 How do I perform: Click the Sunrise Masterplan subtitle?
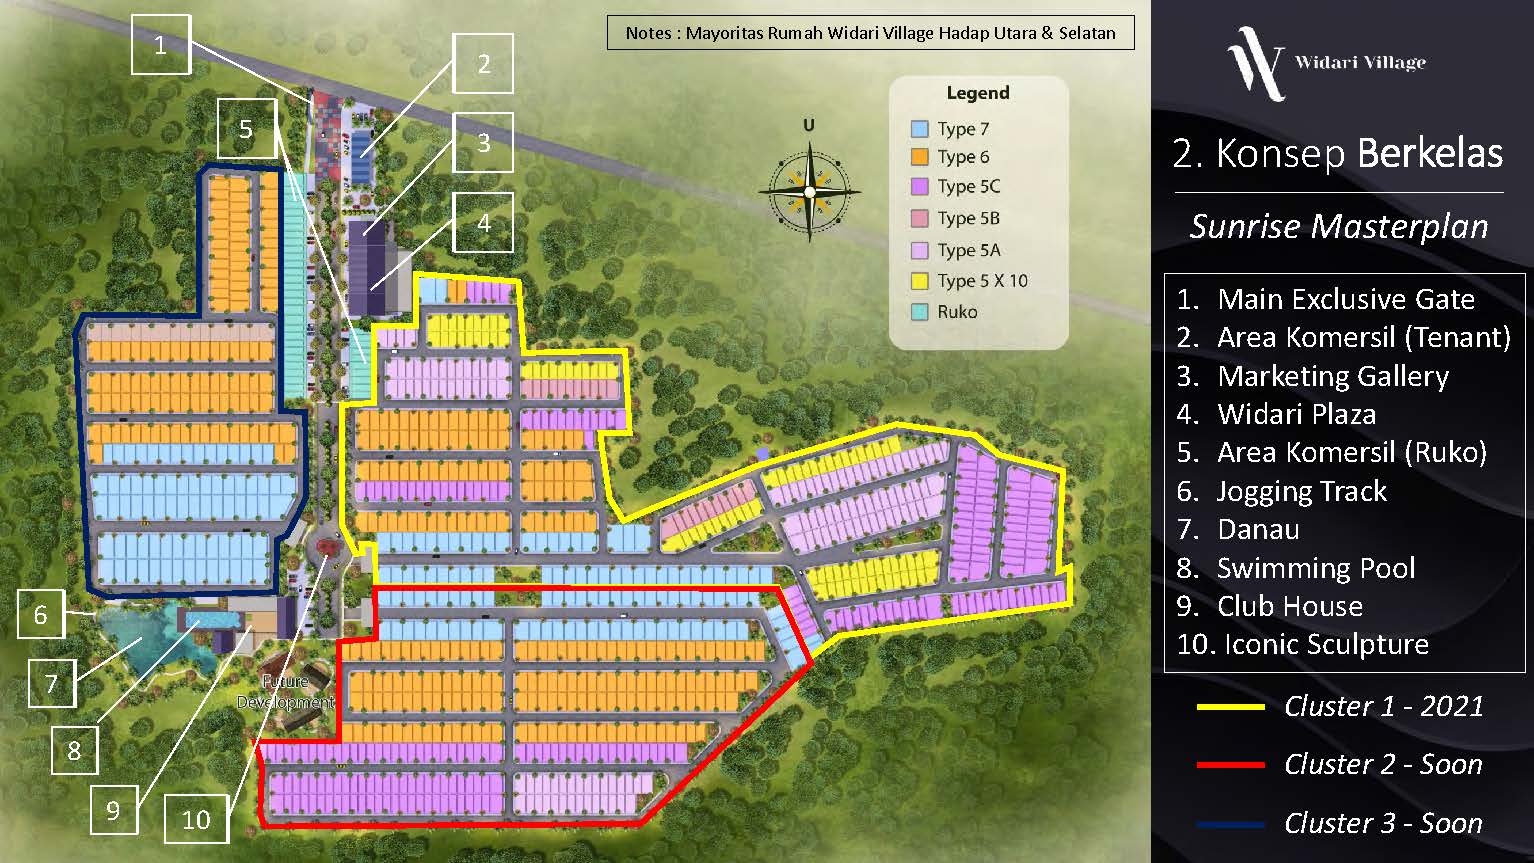[1338, 226]
